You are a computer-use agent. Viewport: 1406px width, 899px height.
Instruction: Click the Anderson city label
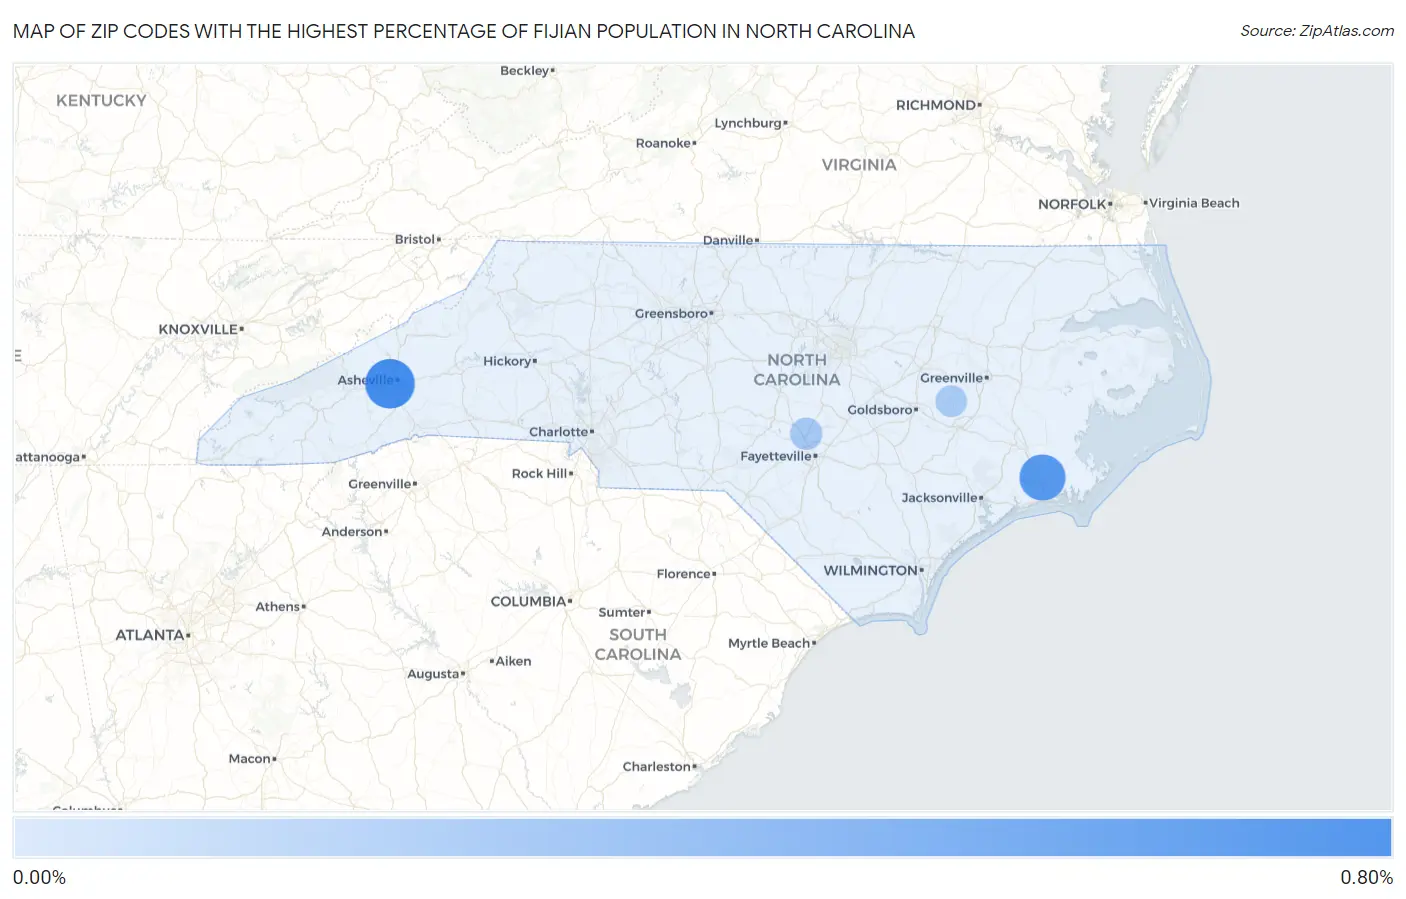coord(352,532)
